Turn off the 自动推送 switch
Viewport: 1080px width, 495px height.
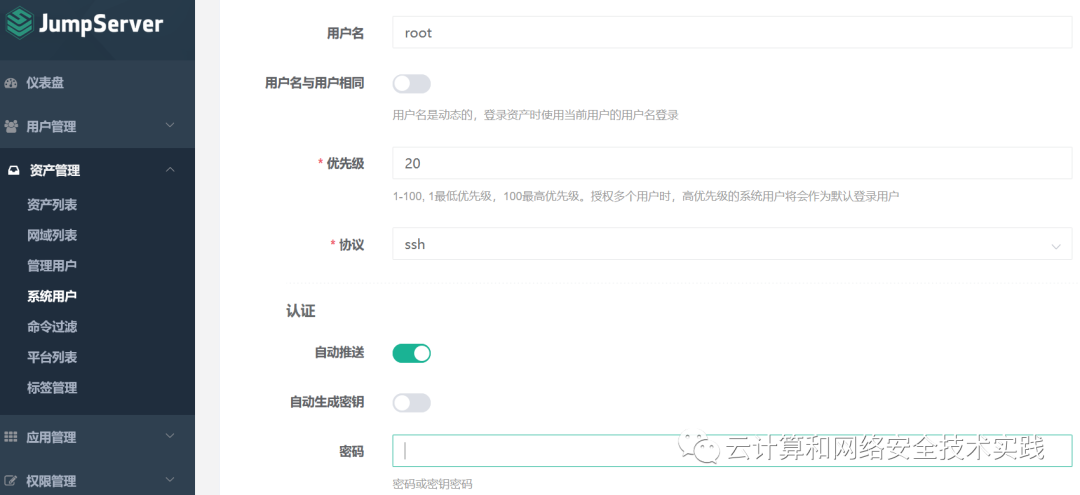pos(411,353)
